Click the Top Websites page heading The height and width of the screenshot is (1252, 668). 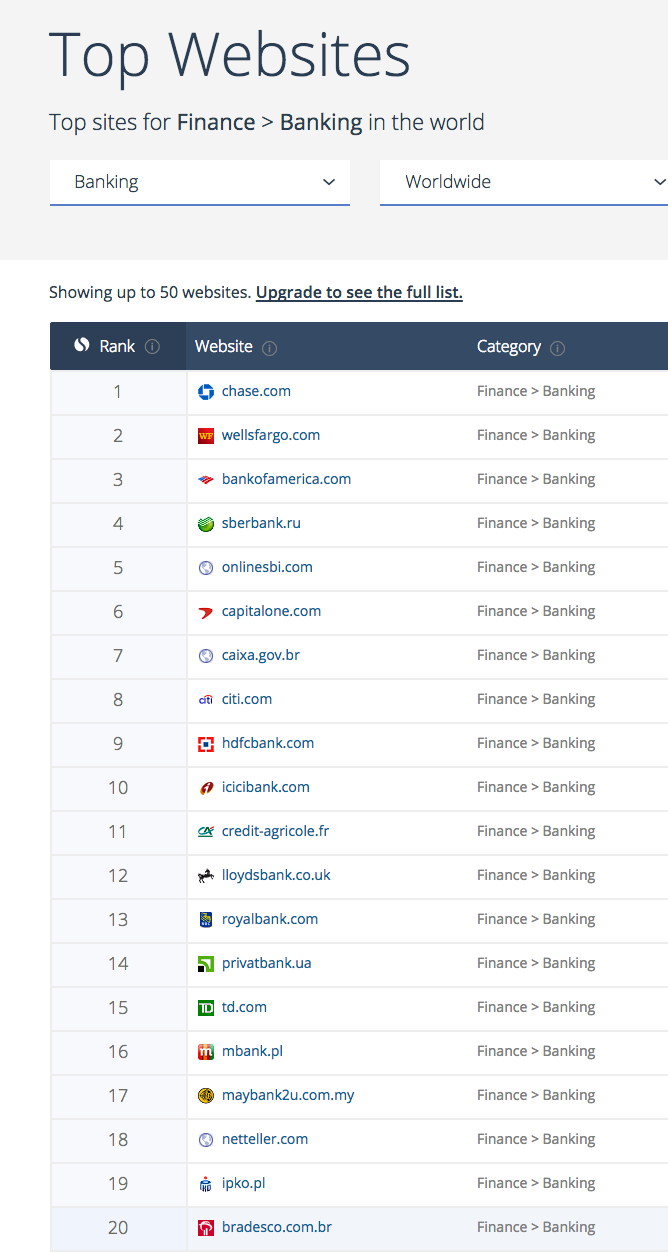pyautogui.click(x=230, y=54)
